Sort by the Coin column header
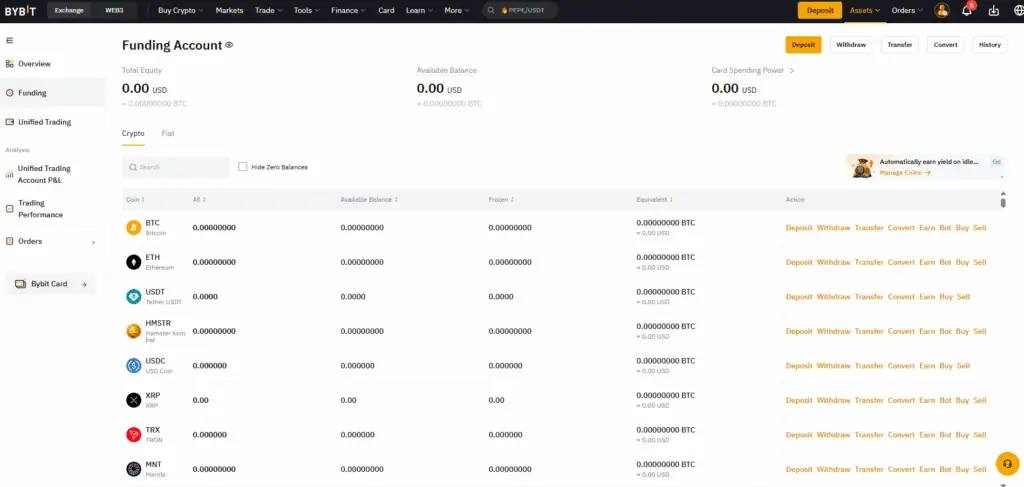The height and width of the screenshot is (487, 1024). click(x=135, y=200)
